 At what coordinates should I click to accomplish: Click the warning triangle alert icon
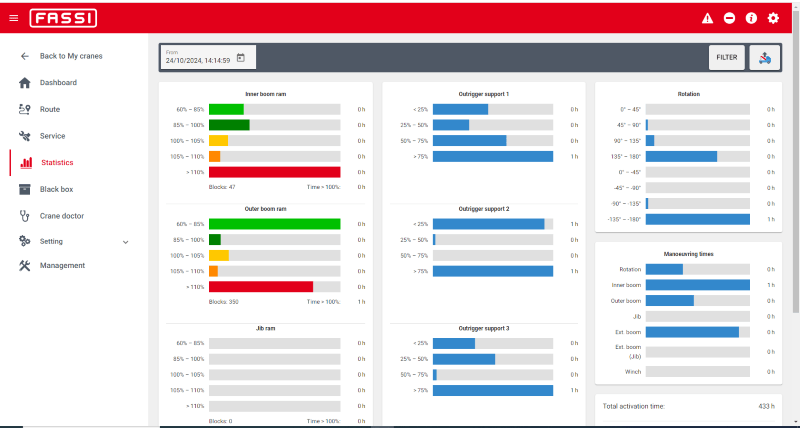[x=707, y=18]
